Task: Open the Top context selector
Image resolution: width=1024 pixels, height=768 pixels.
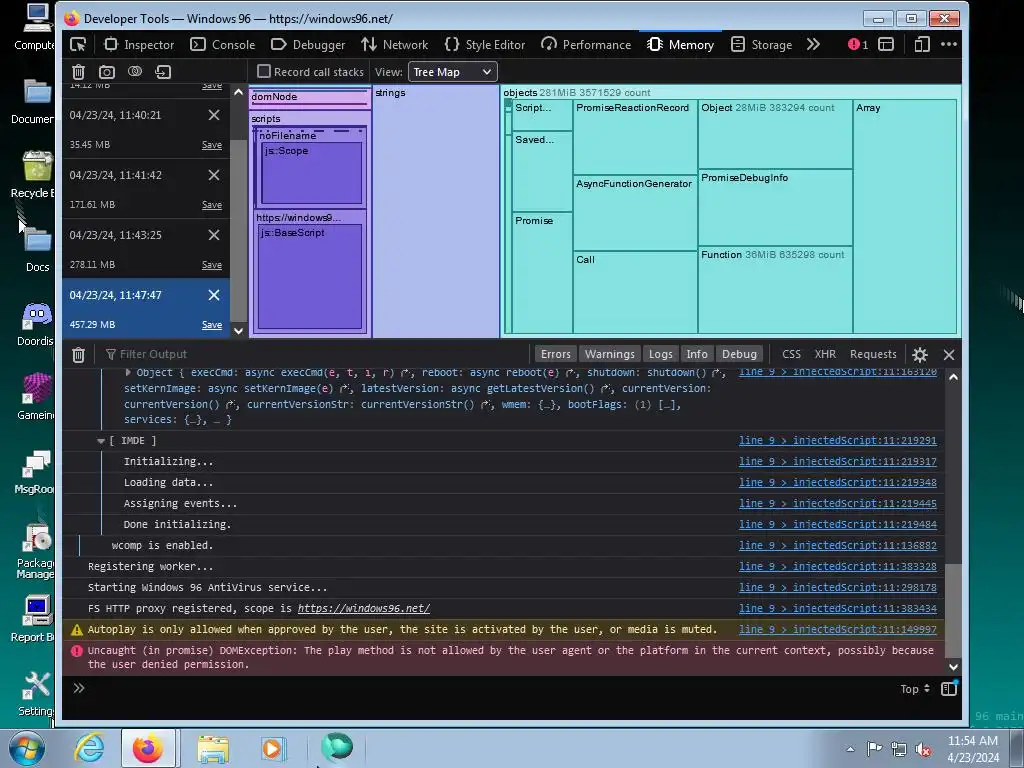Action: 914,689
